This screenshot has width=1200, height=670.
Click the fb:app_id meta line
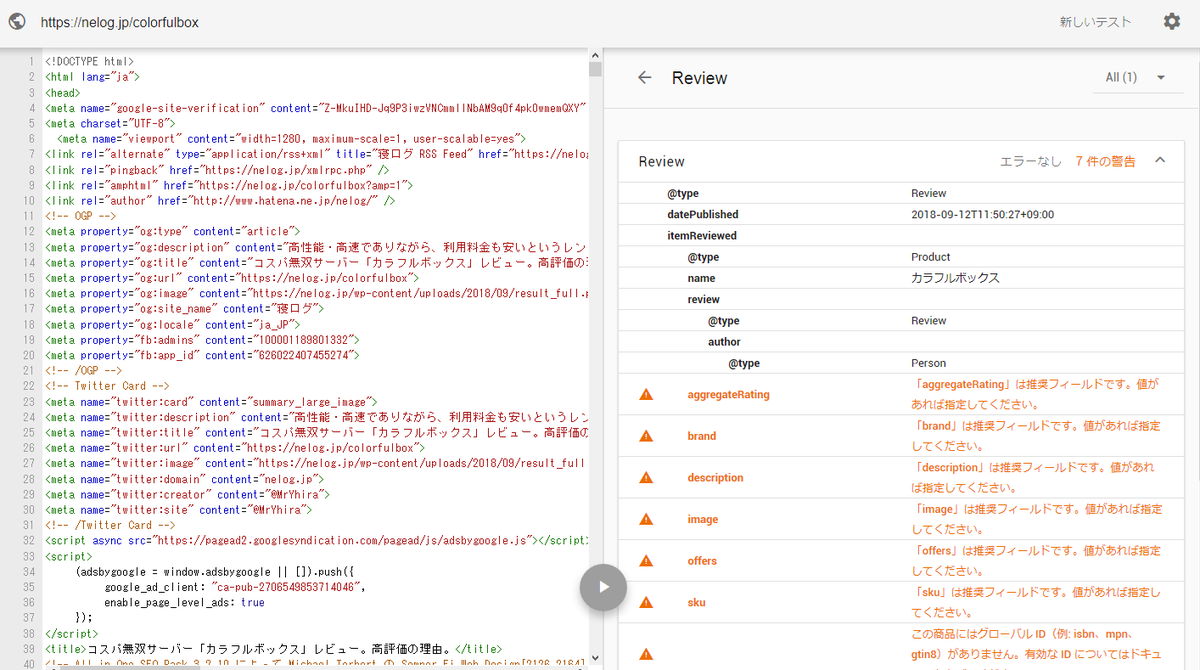(202, 355)
